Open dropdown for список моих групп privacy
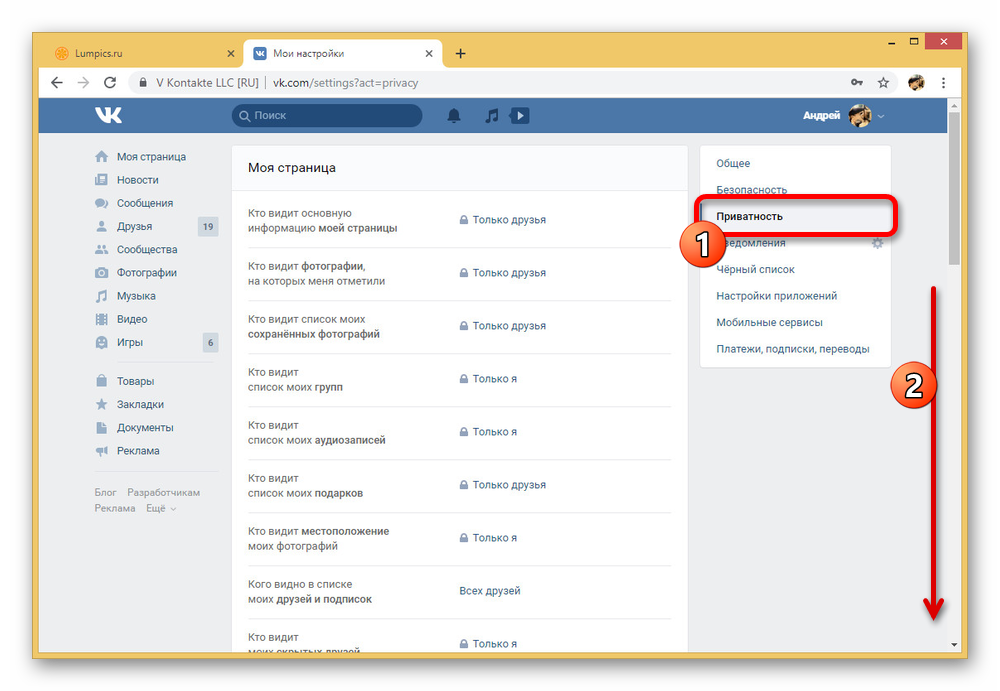Image resolution: width=1000 pixels, height=691 pixels. coord(494,379)
